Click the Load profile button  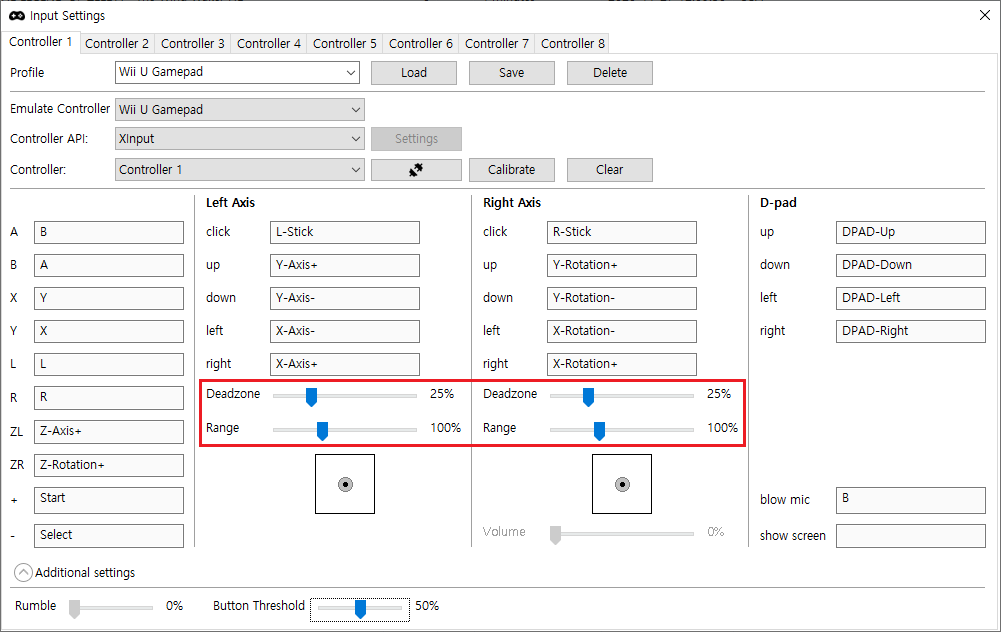tap(413, 72)
